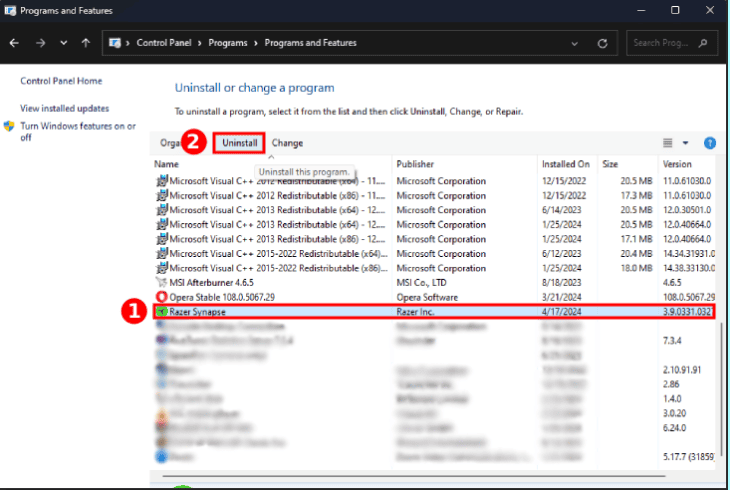Click the 20.4 MB size cell
This screenshot has height=490, width=730.
tap(636, 254)
